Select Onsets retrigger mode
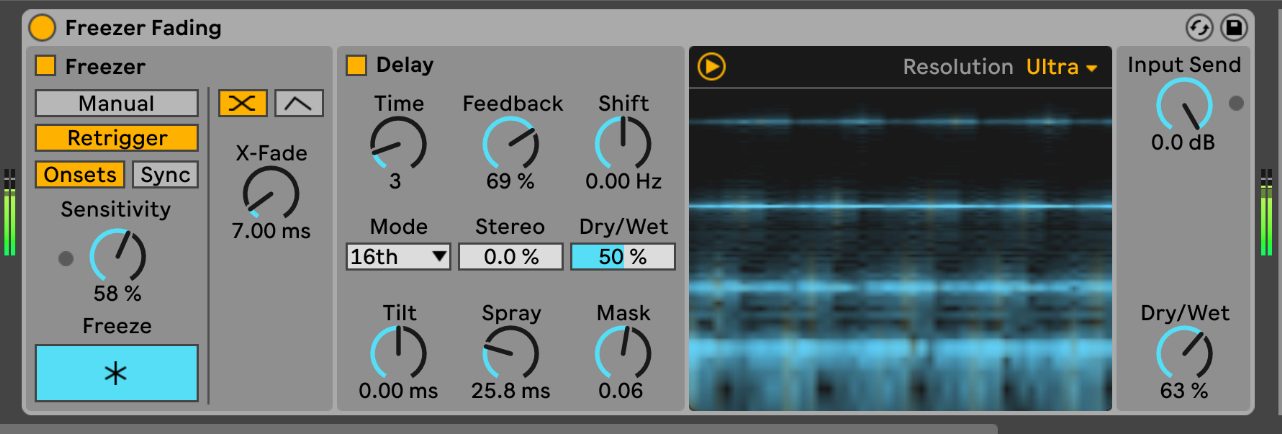 (80, 174)
